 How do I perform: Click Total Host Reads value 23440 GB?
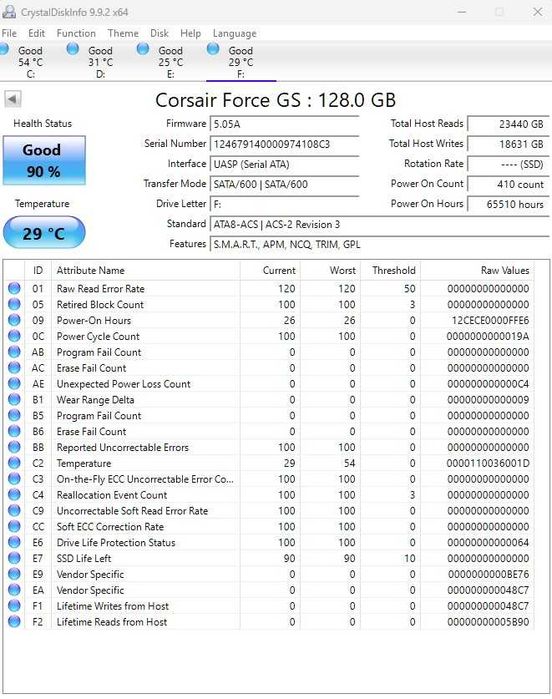click(x=508, y=124)
